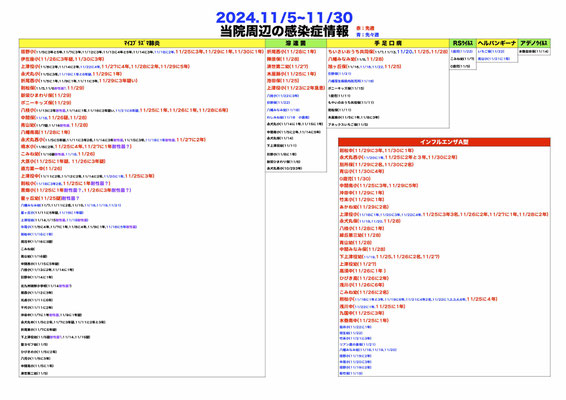Click 新栄ひまわり保(11/29) in the mycoplasma list

46,95
